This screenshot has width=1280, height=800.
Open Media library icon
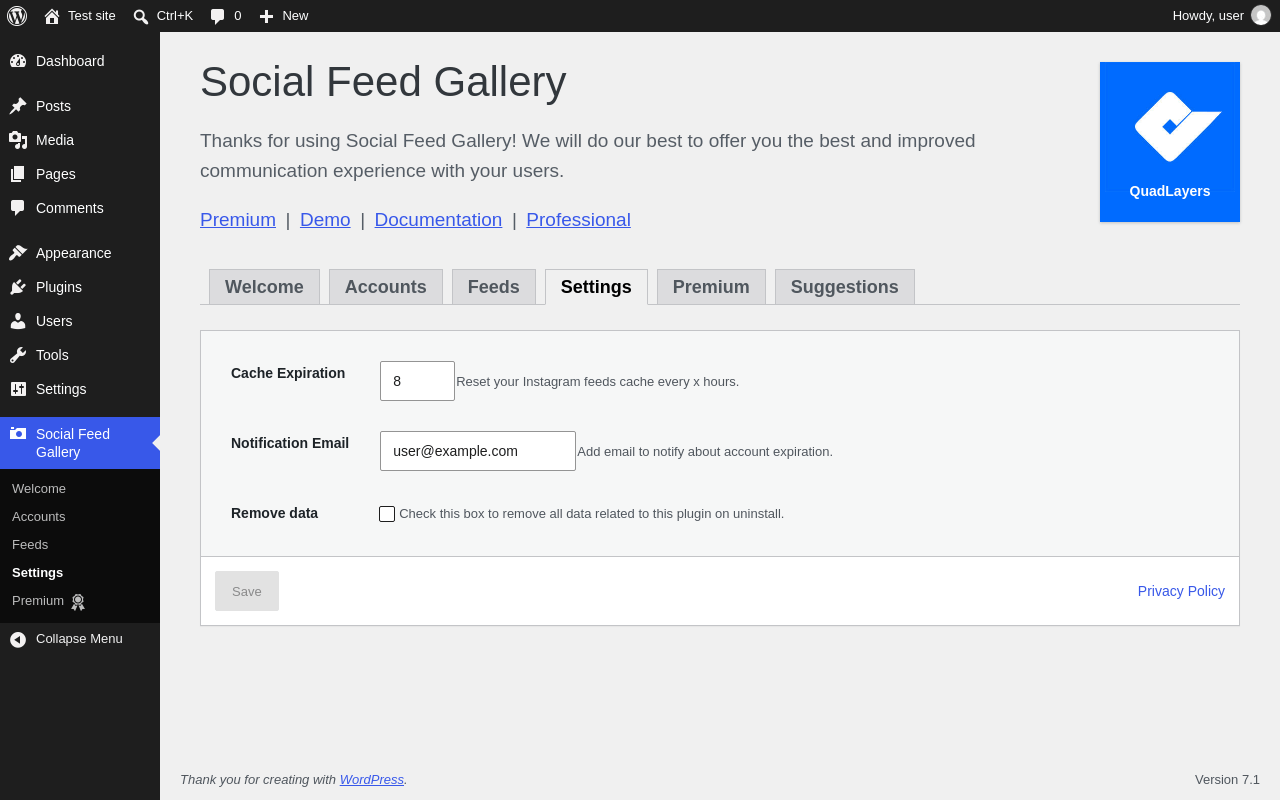point(18,140)
